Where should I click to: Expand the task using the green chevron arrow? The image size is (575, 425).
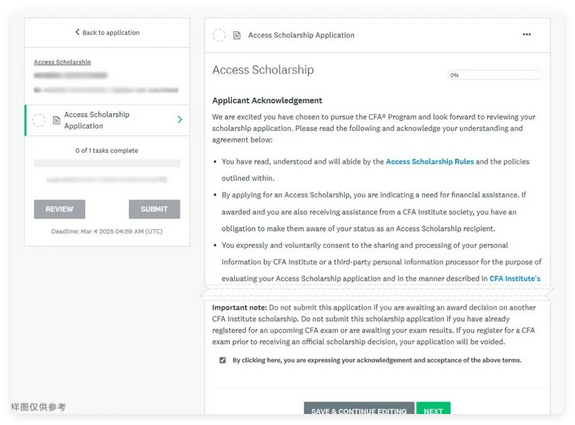tap(180, 120)
